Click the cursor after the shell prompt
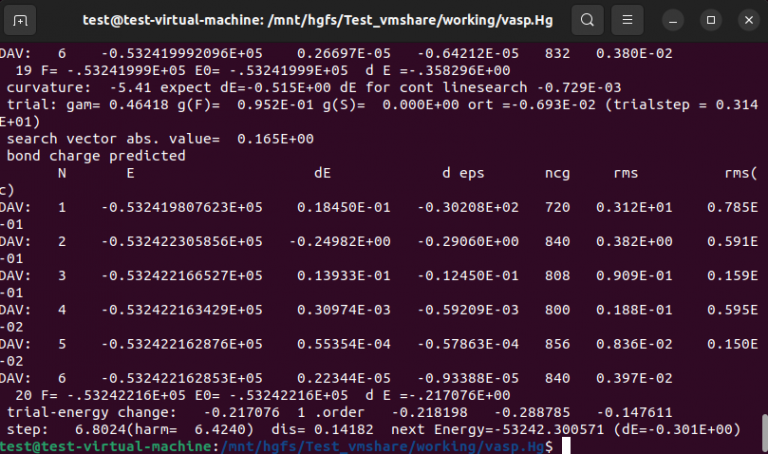This screenshot has width=768, height=454. pos(565,445)
